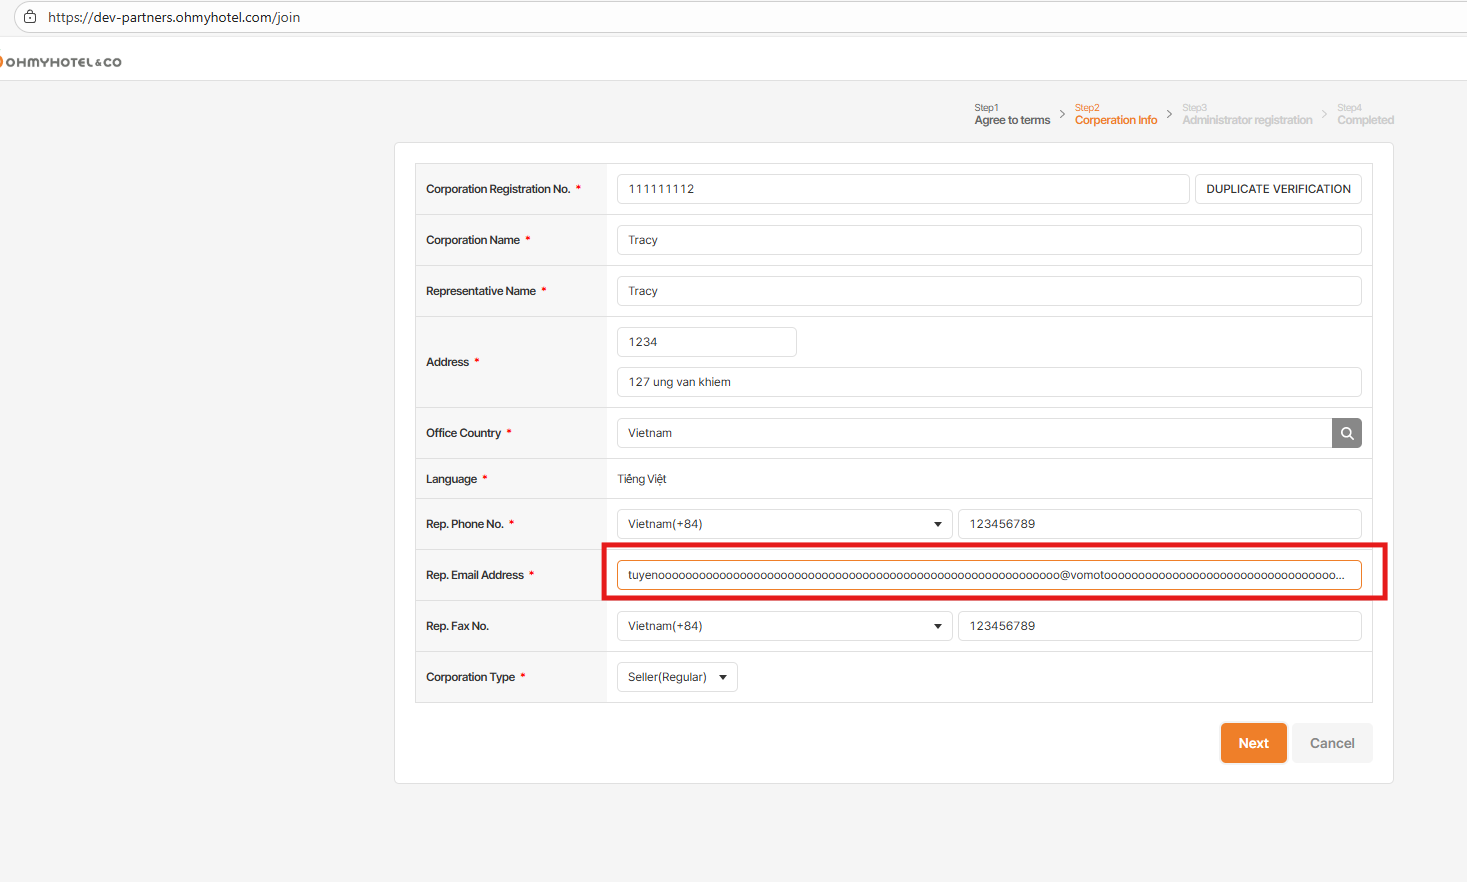Focus the Corporation Registration No. field
Screen dimensions: 1467x882
(902, 189)
